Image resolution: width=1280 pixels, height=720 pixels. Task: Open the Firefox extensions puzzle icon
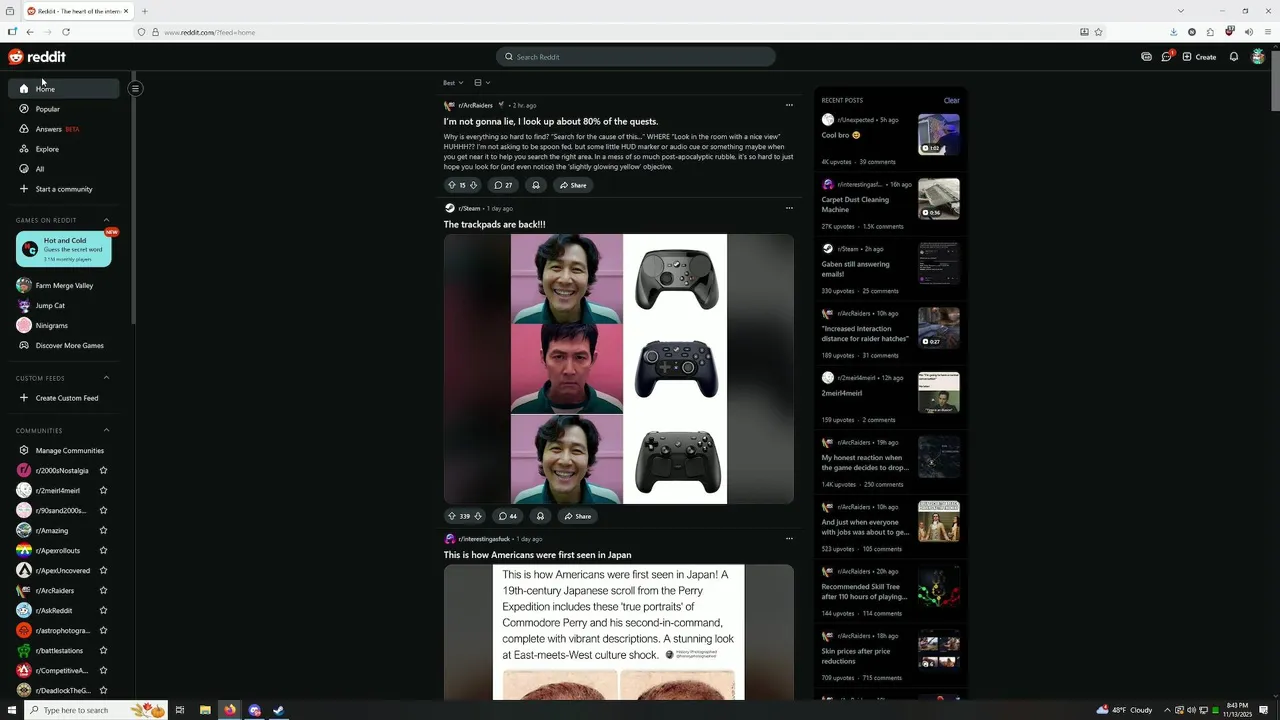1210,32
